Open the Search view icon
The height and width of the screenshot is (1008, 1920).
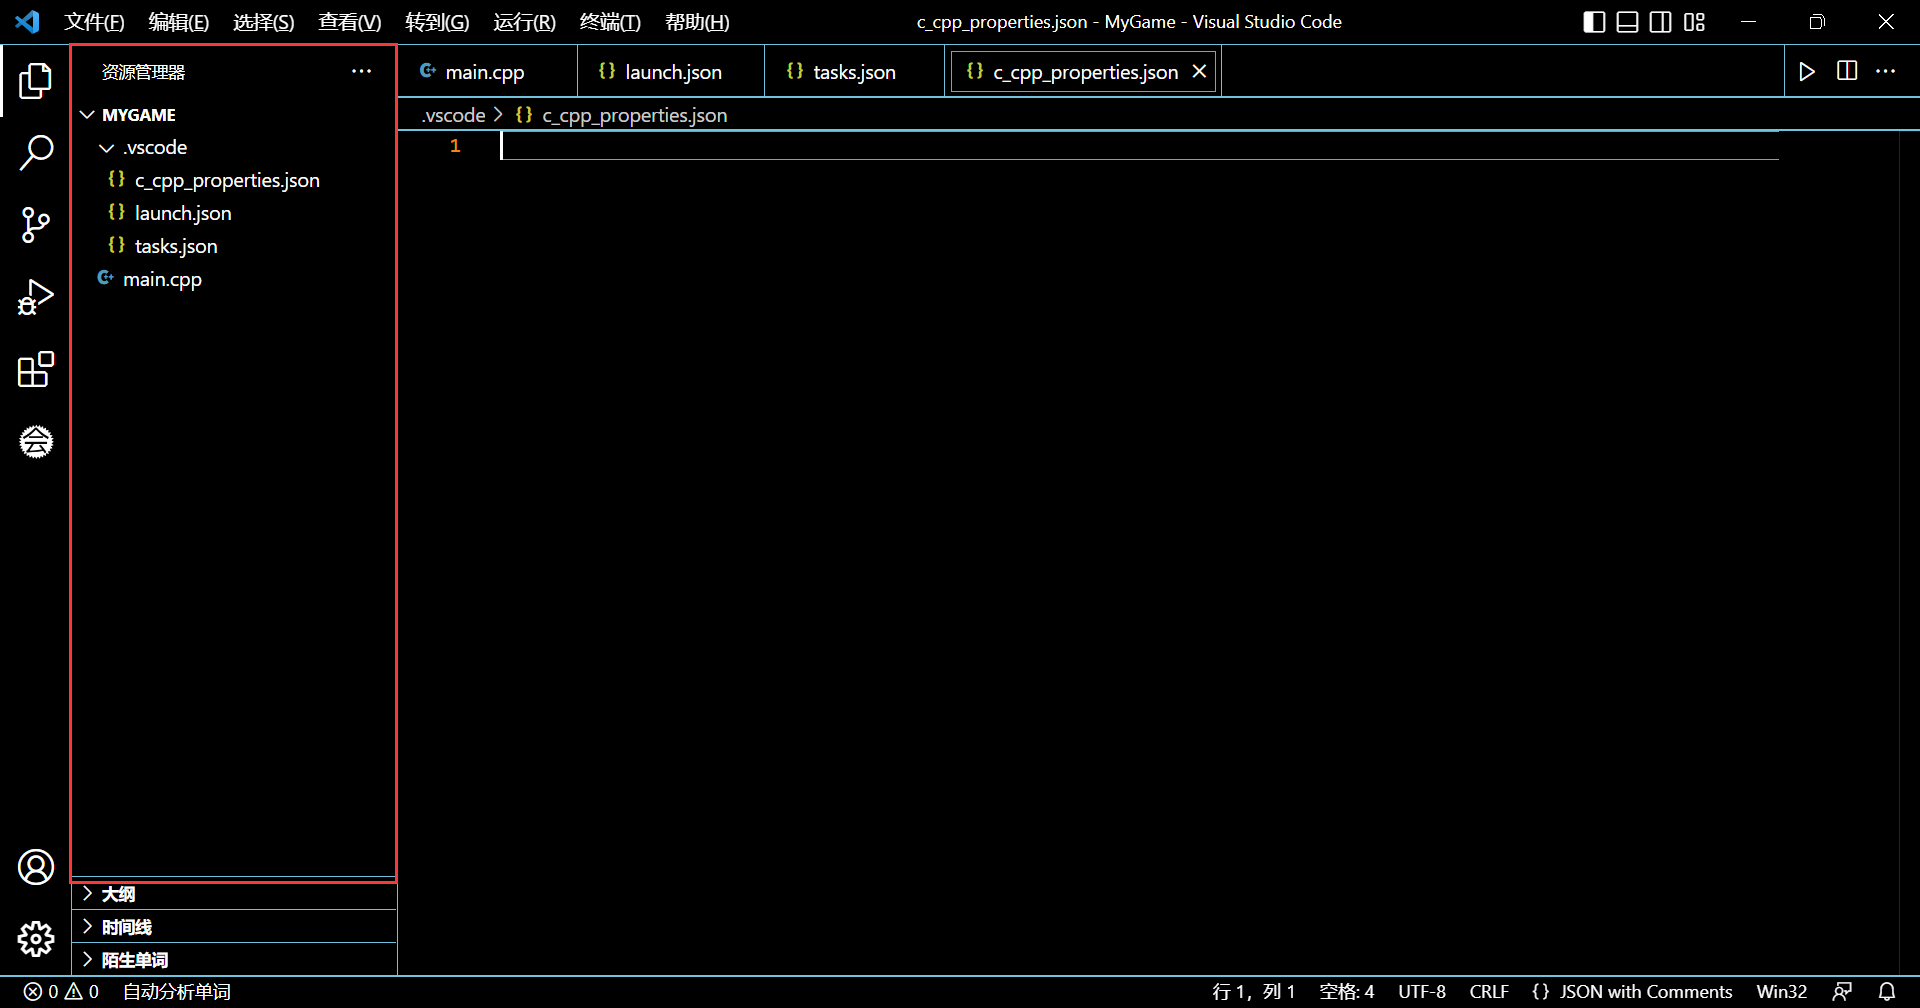click(x=36, y=153)
